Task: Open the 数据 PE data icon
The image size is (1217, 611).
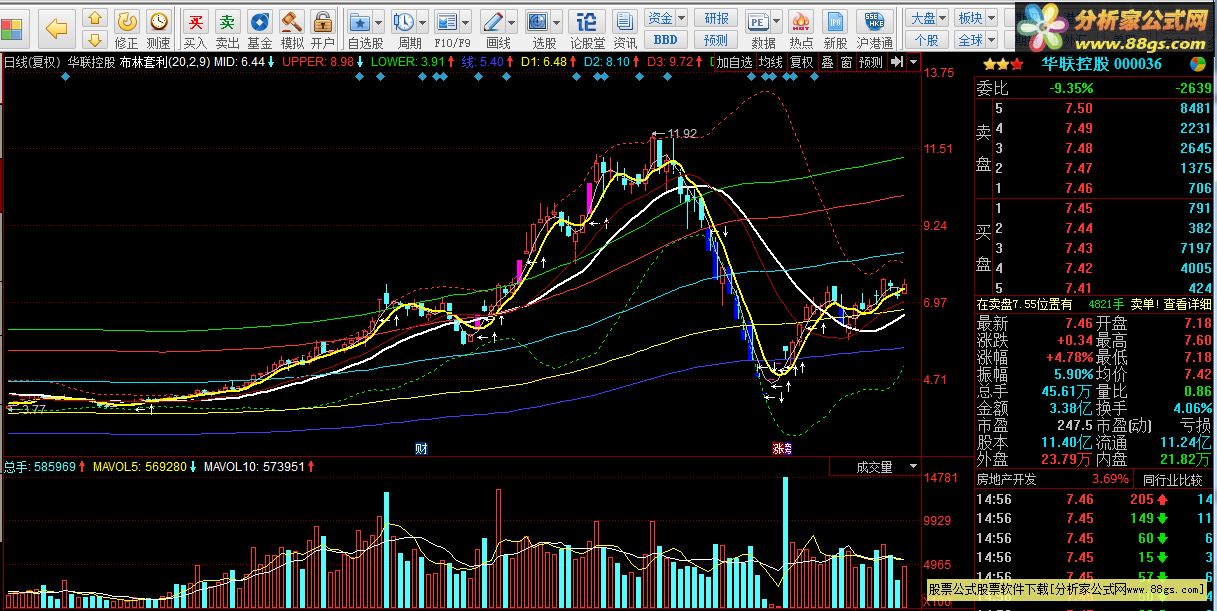Action: 758,21
